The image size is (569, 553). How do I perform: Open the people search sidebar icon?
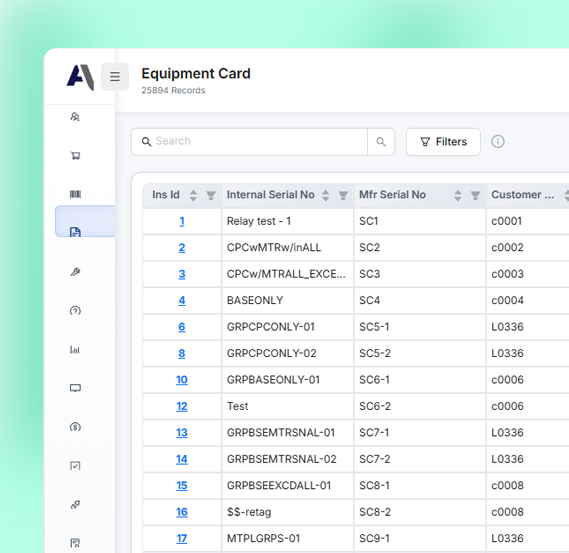(x=75, y=117)
